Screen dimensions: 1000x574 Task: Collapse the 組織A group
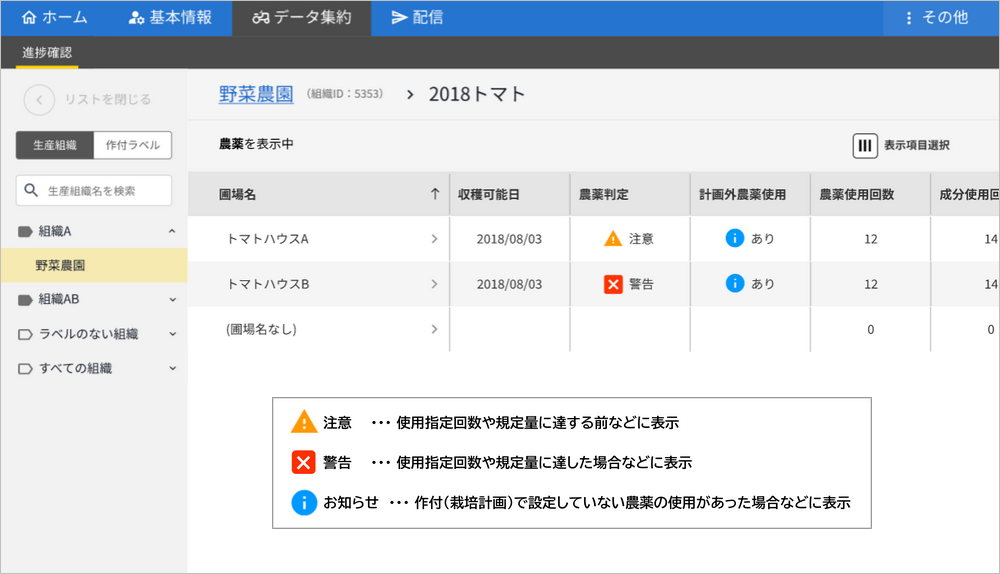[172, 231]
